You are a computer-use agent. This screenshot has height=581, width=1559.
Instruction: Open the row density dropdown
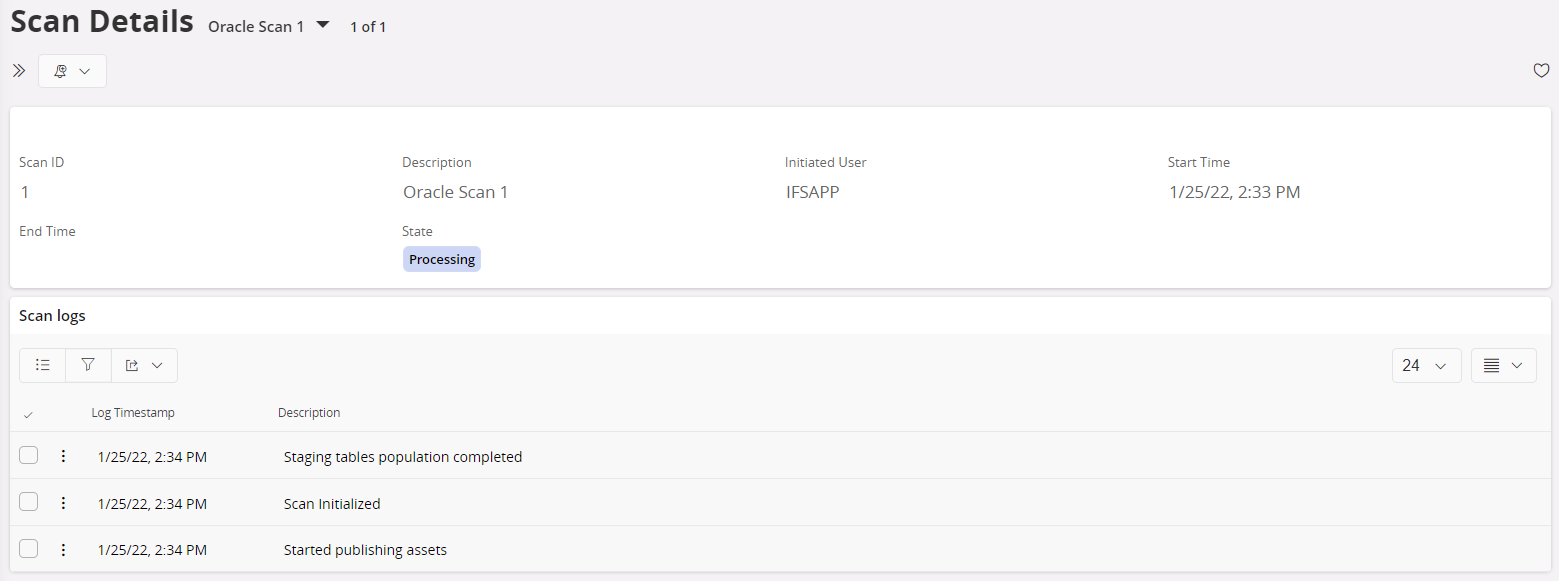pos(1503,366)
